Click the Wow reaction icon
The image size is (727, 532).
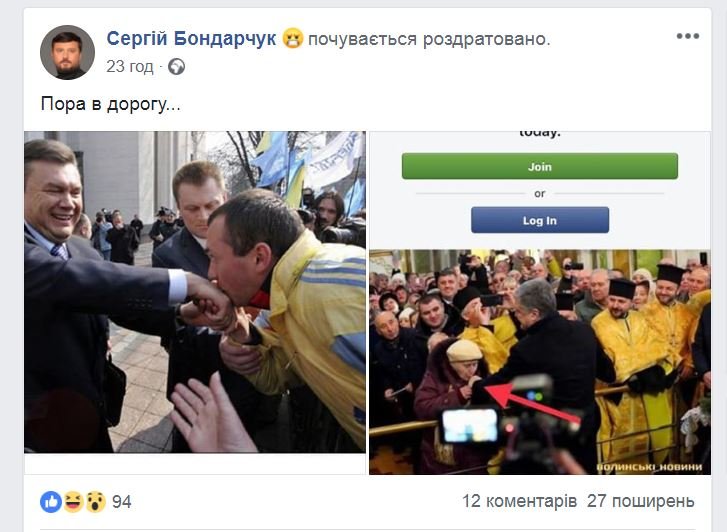[x=96, y=502]
